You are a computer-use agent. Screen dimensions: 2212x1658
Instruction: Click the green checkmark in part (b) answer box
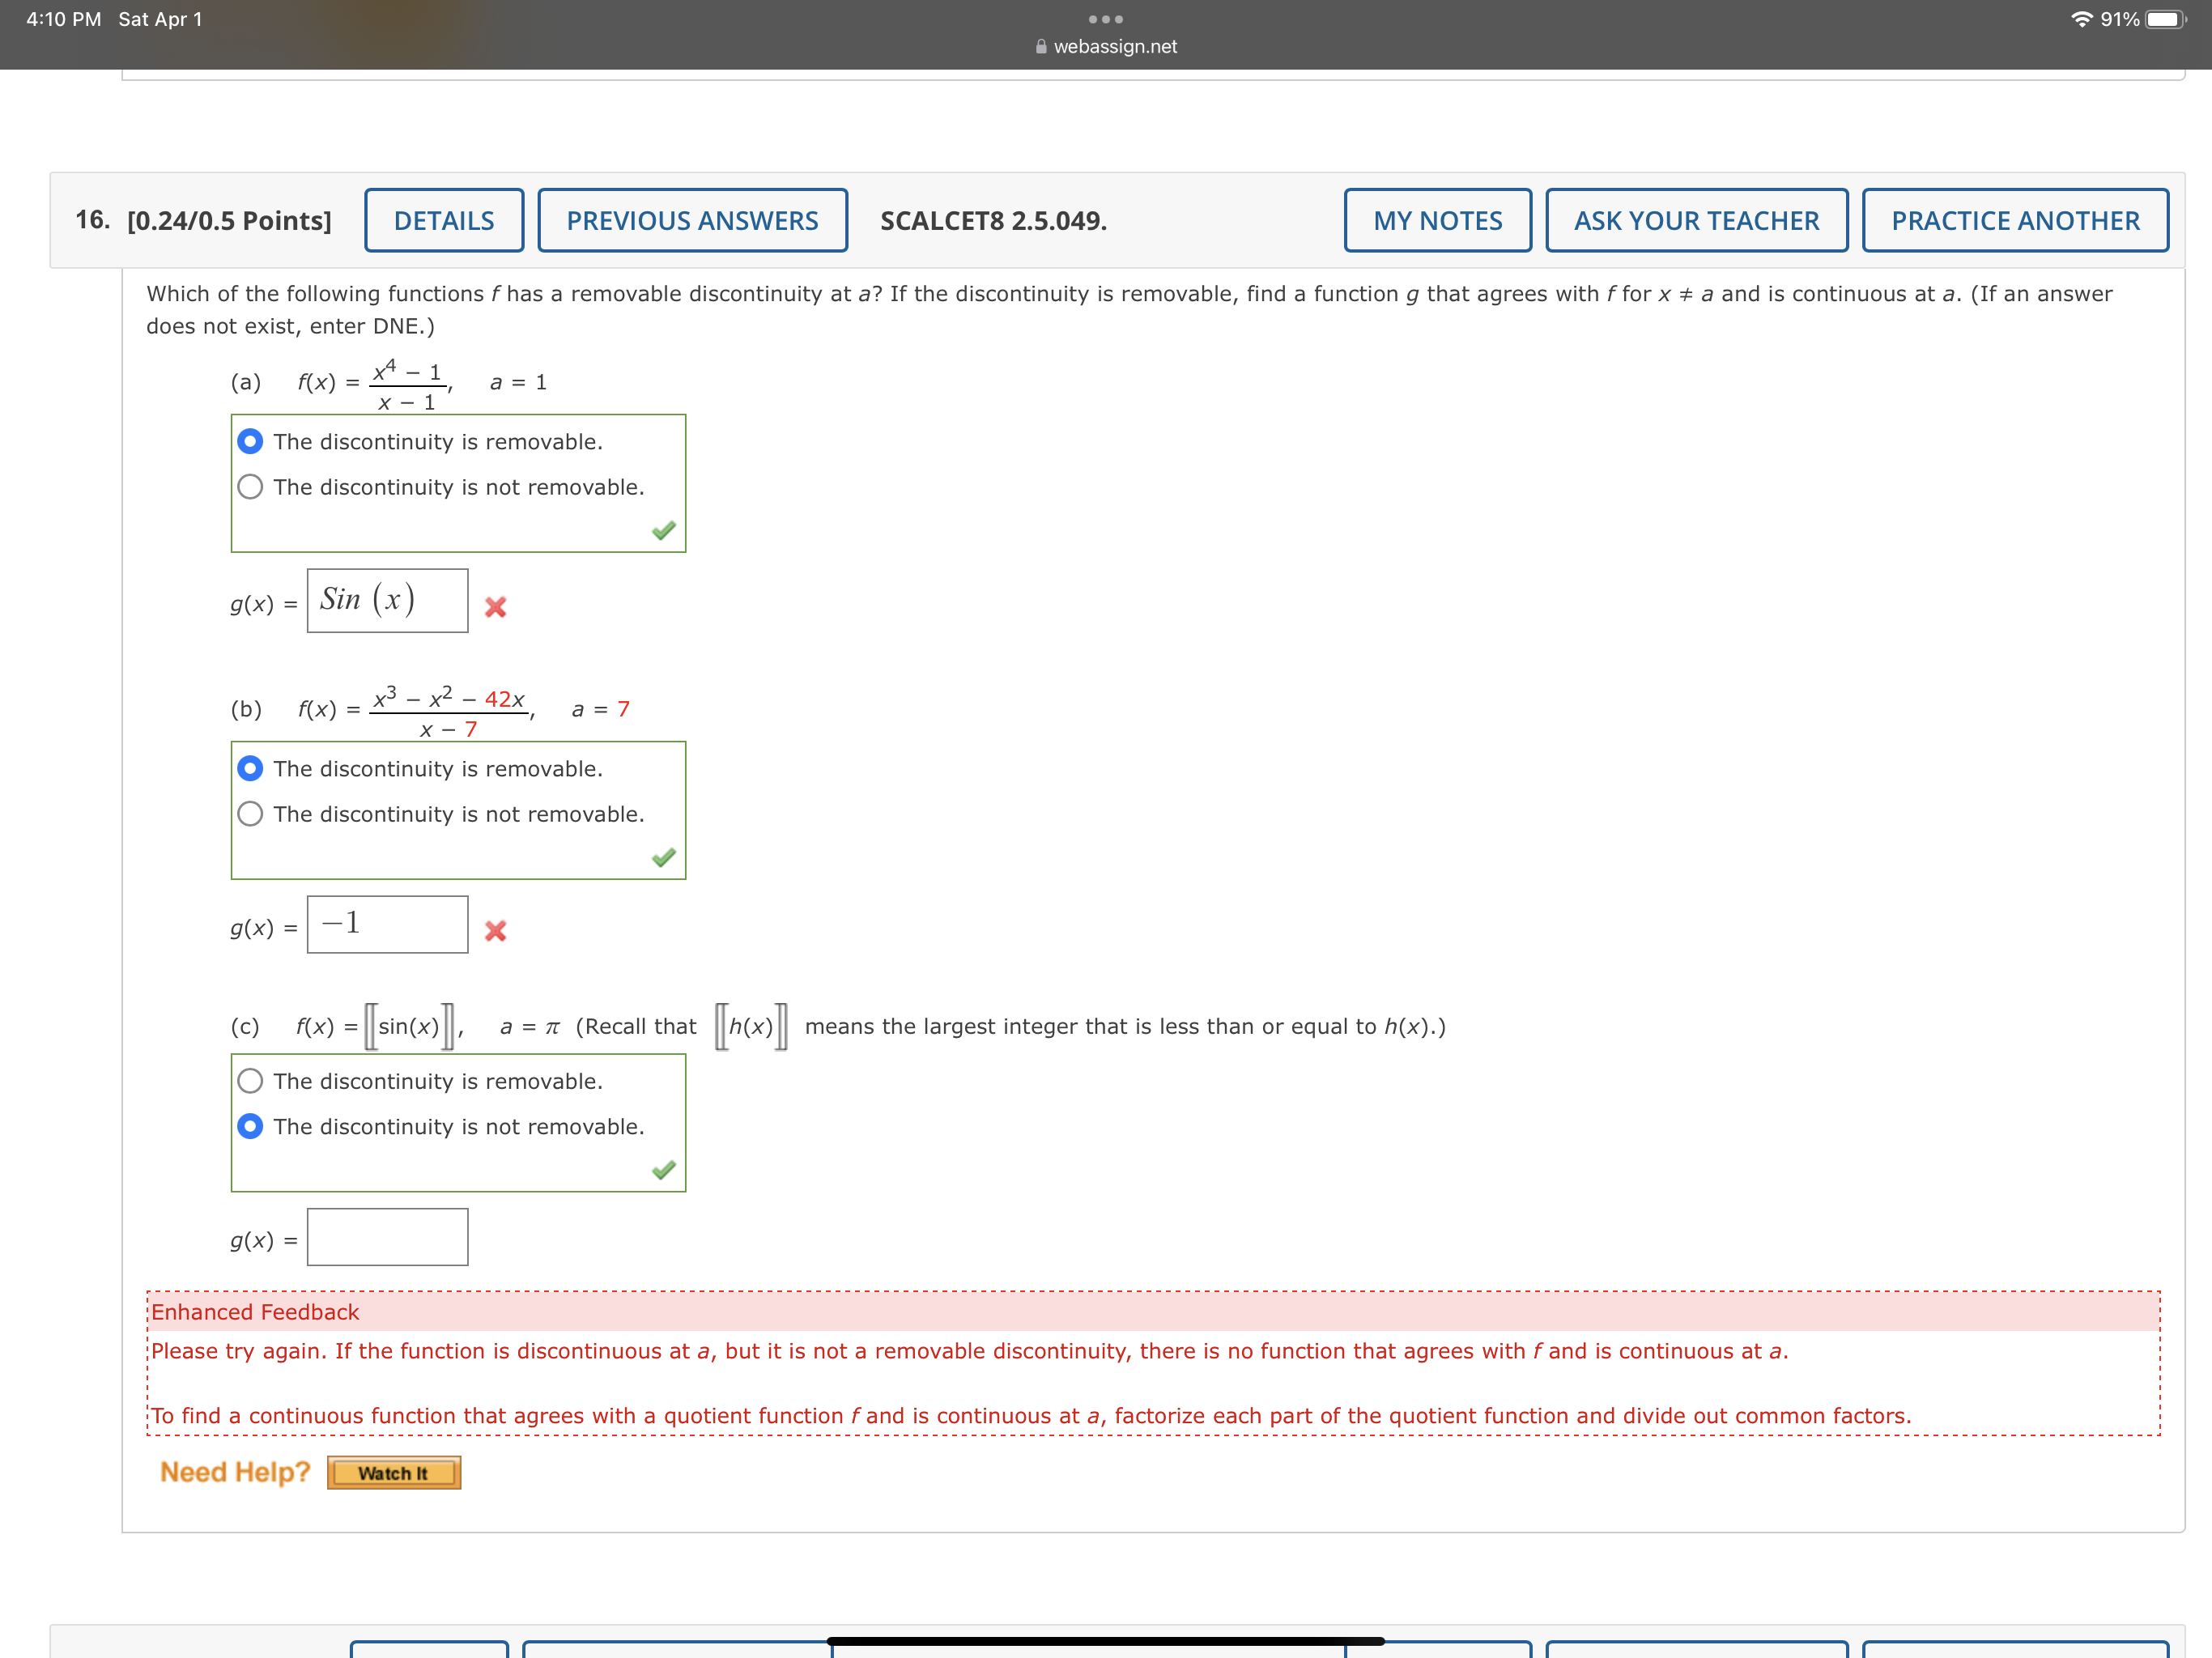point(663,858)
